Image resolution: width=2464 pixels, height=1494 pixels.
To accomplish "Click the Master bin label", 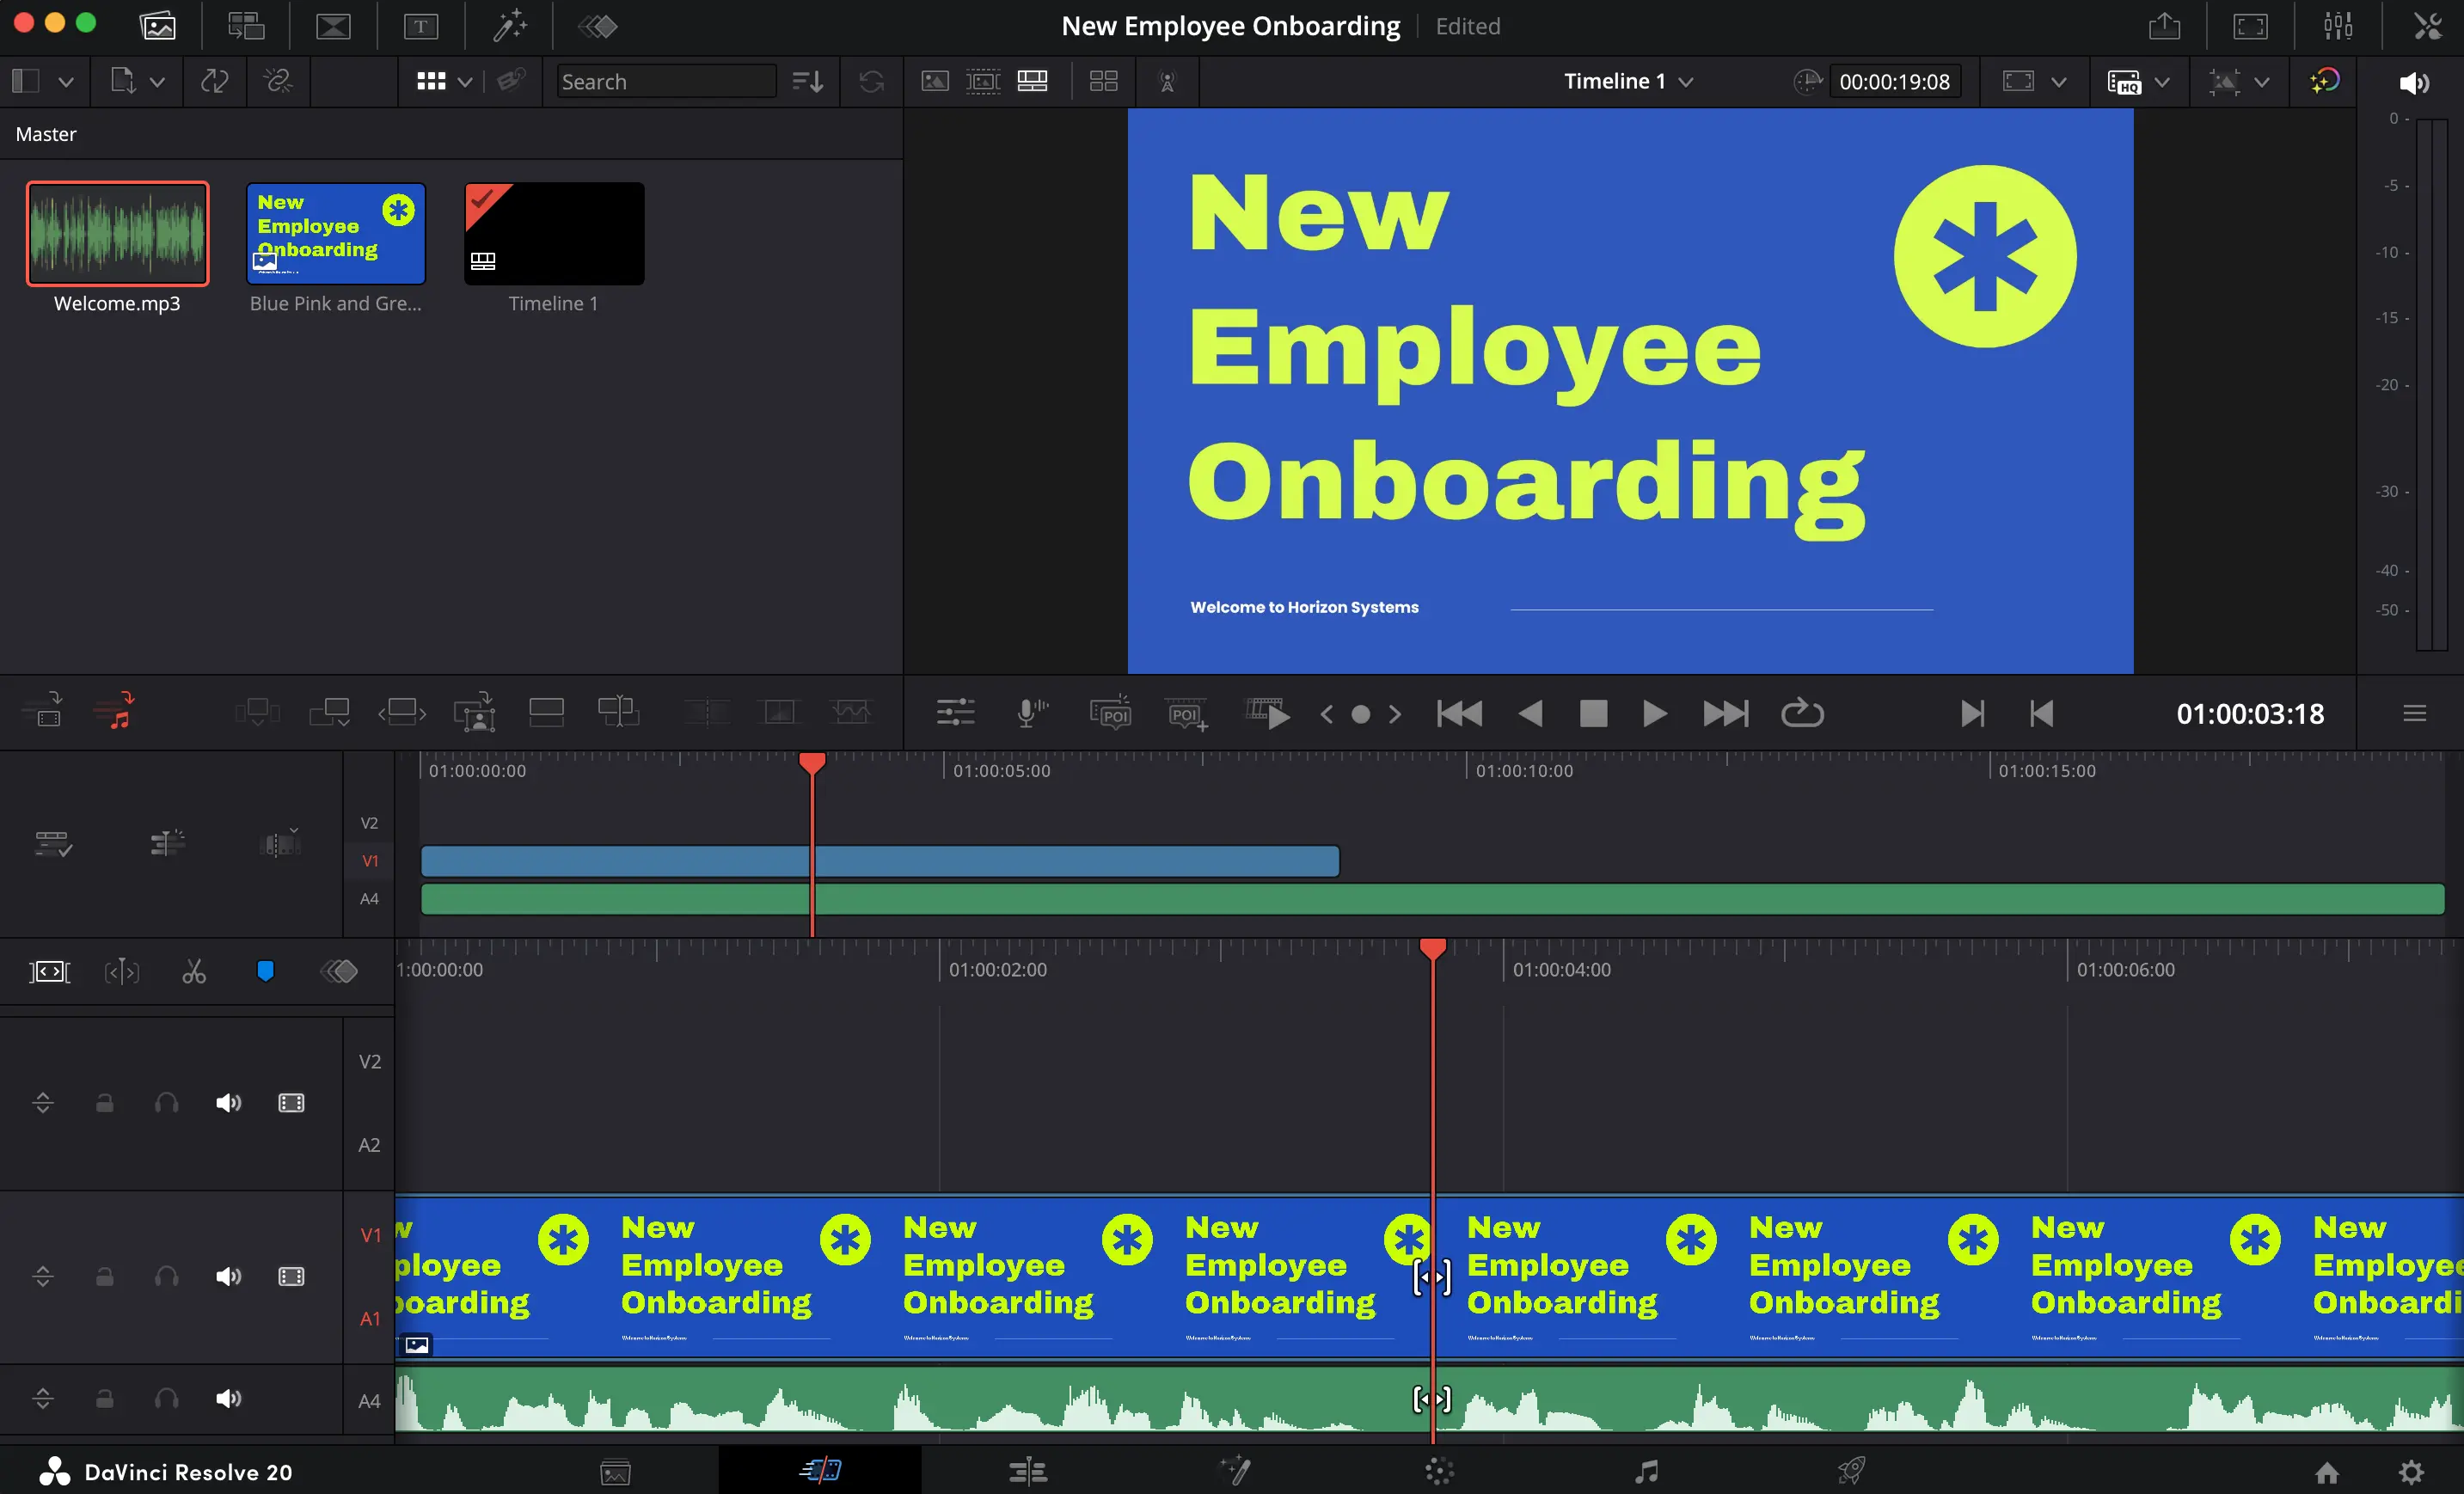I will 46,134.
